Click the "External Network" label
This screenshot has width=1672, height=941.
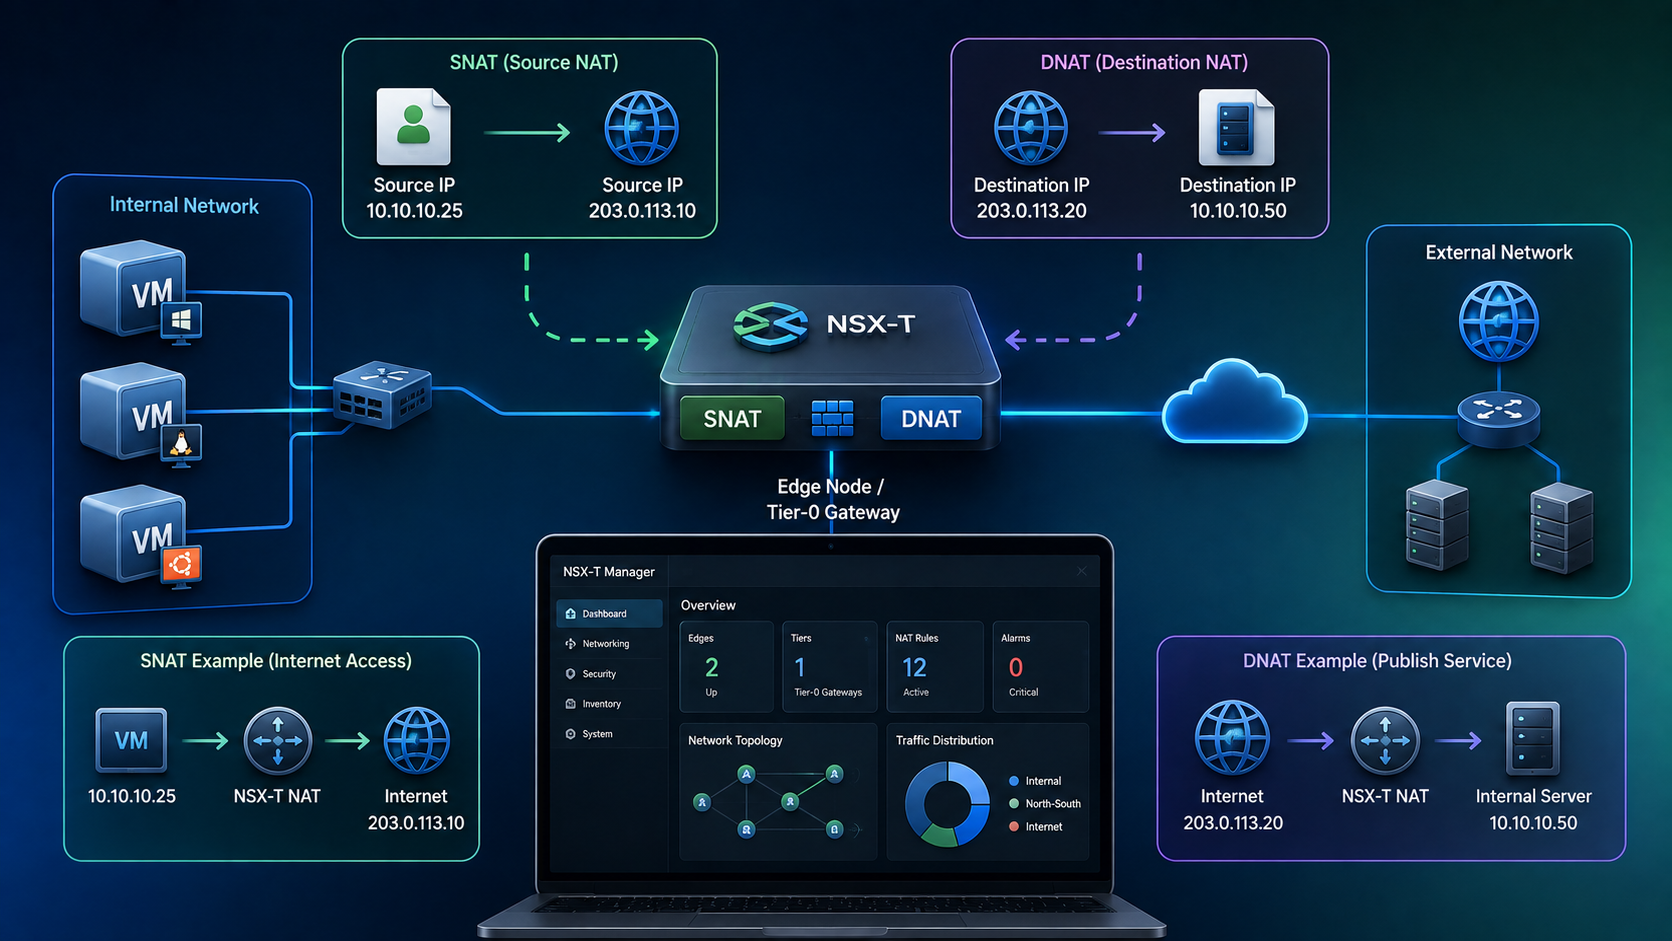(1499, 253)
